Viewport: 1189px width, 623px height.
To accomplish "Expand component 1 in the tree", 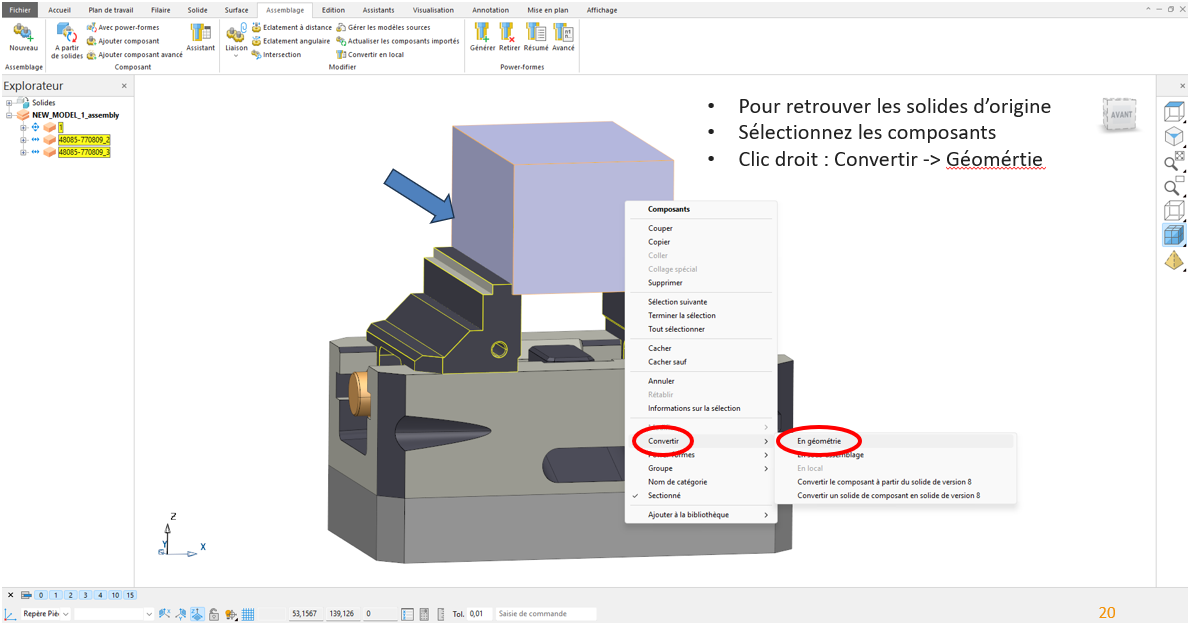I will click(23, 127).
